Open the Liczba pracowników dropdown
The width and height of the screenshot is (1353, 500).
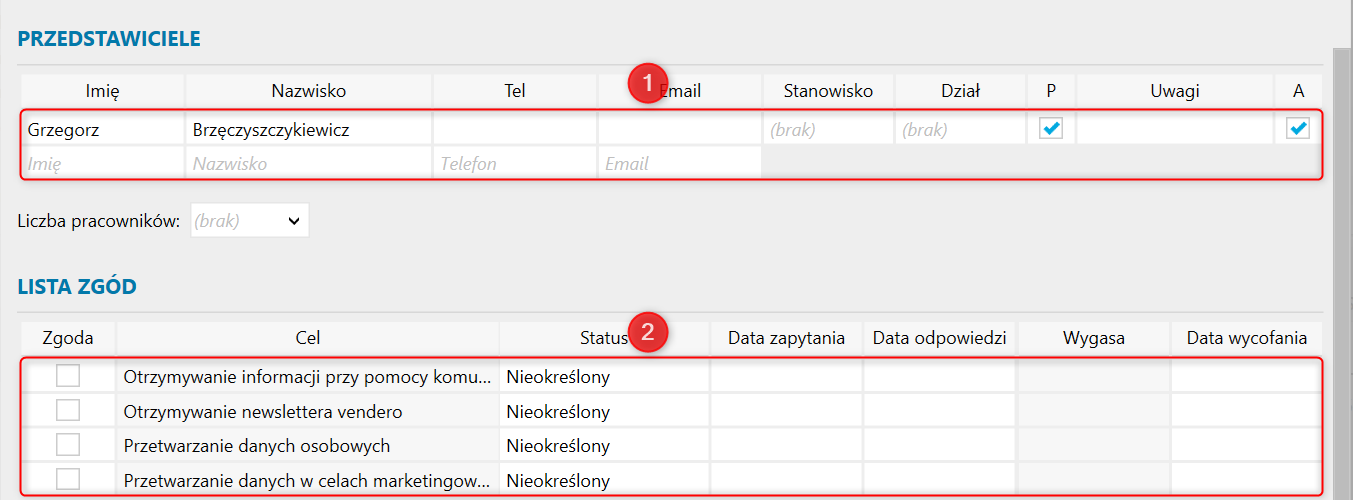248,221
